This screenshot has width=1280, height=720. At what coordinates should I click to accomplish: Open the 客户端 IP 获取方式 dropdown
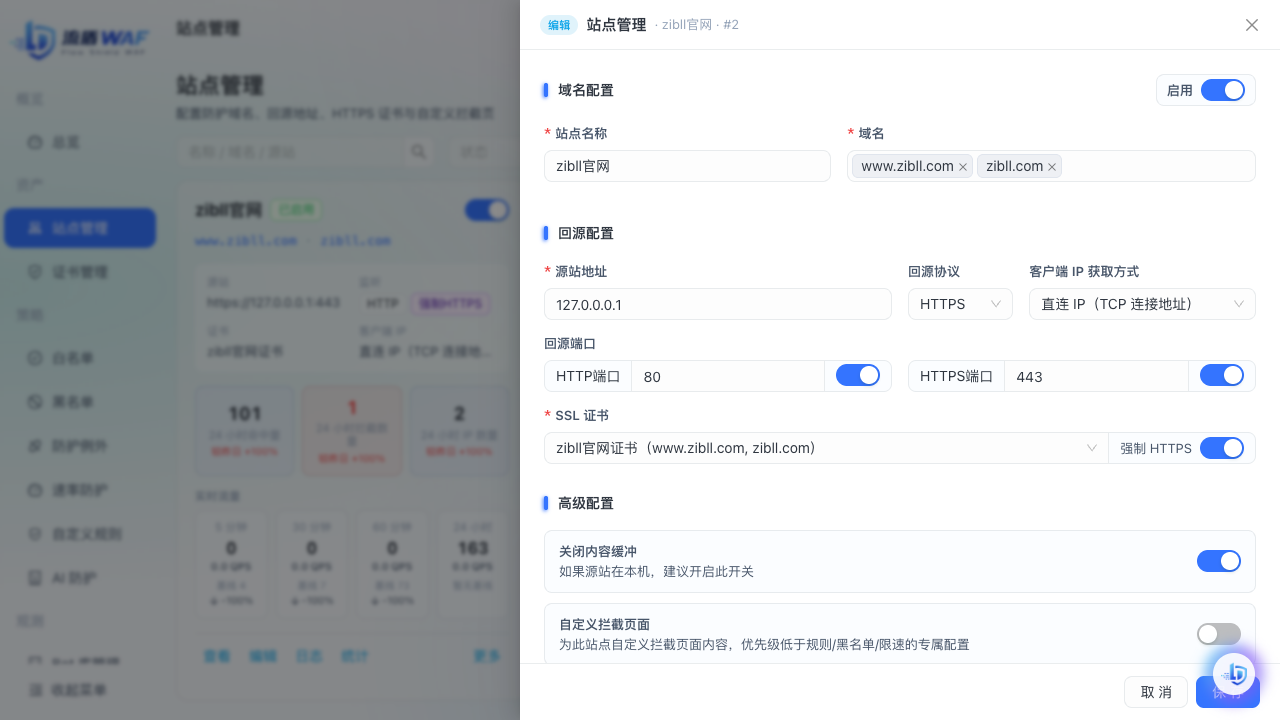tap(1142, 304)
